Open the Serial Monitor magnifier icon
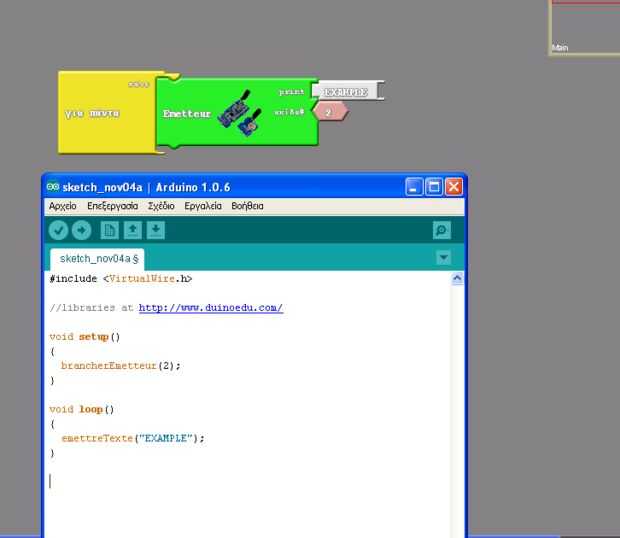620x538 pixels. 442,230
